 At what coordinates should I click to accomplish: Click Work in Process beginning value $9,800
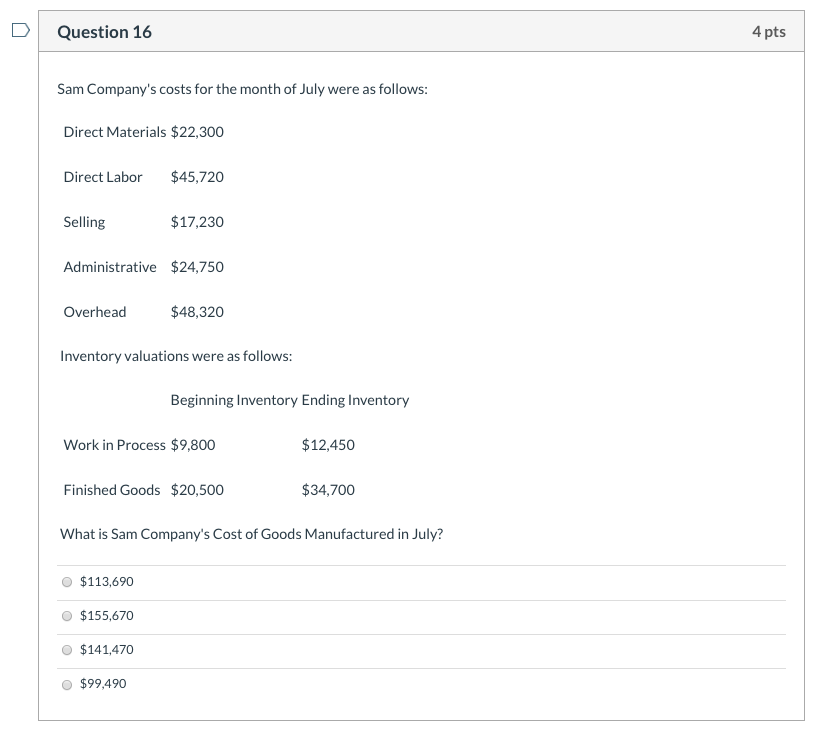[193, 445]
